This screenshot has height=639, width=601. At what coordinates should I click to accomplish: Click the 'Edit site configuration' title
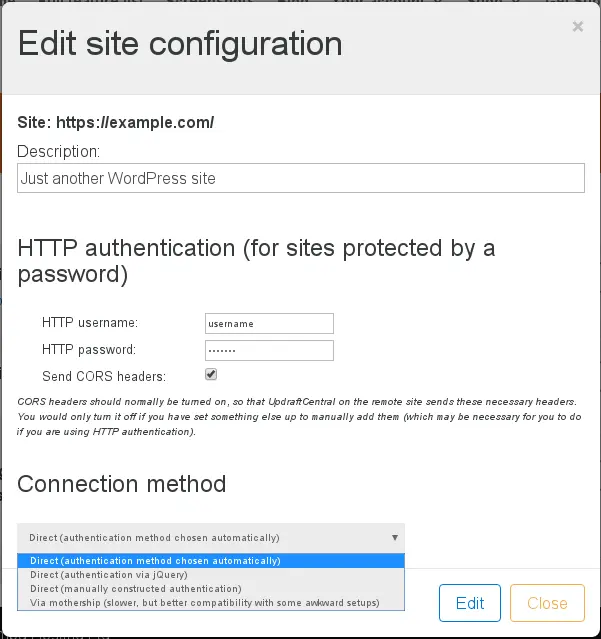[x=180, y=44]
